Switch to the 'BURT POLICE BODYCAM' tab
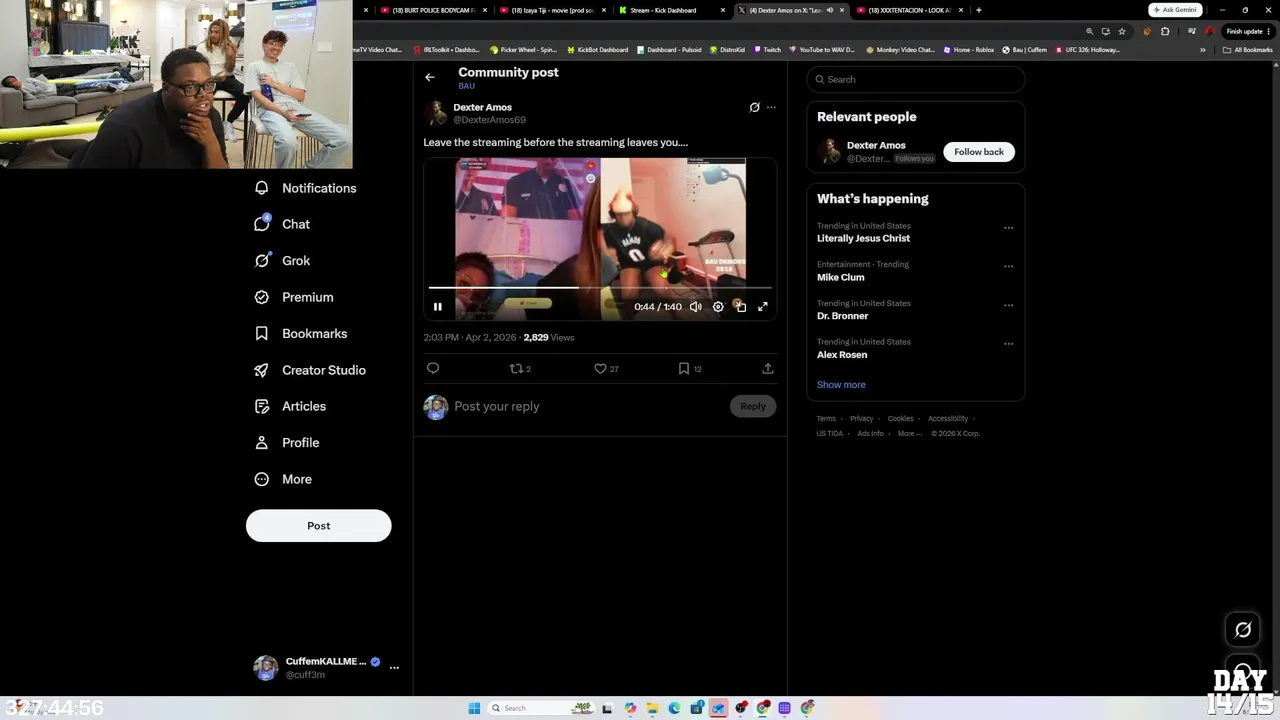The image size is (1280, 720). (433, 10)
